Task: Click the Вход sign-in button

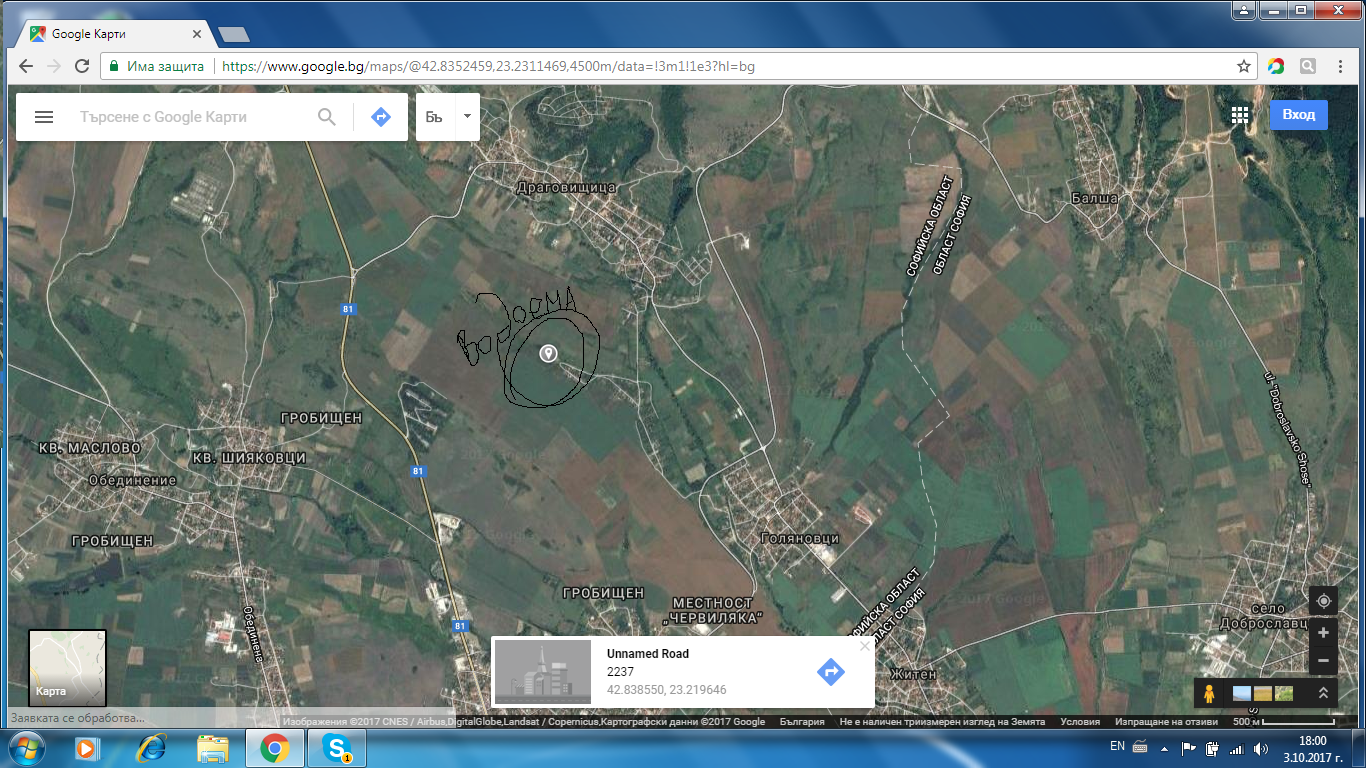Action: [x=1298, y=115]
